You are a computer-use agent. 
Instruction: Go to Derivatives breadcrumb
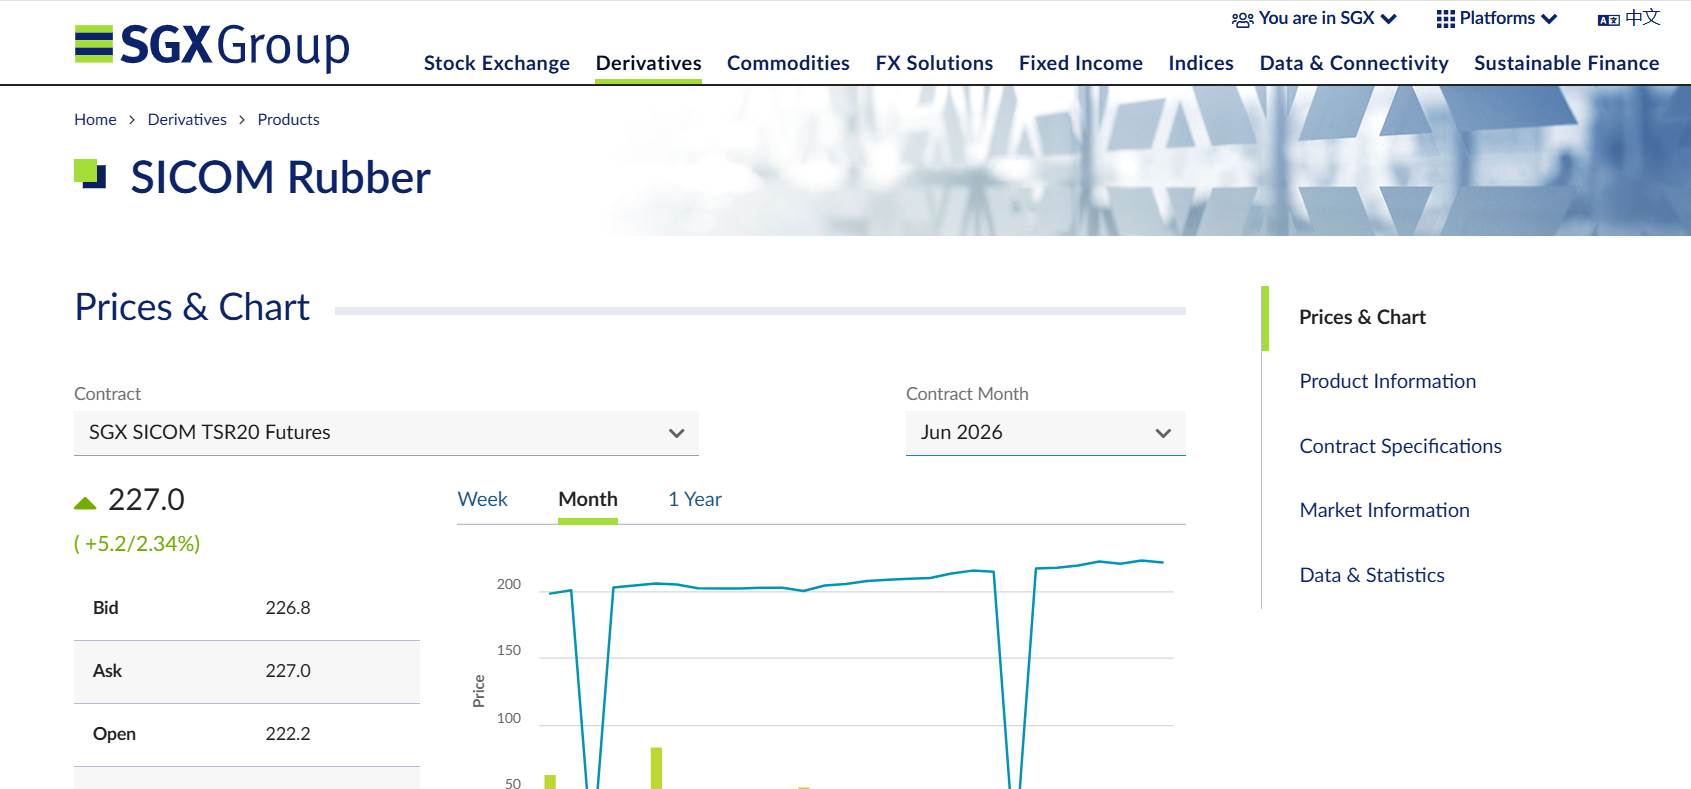pyautogui.click(x=187, y=119)
